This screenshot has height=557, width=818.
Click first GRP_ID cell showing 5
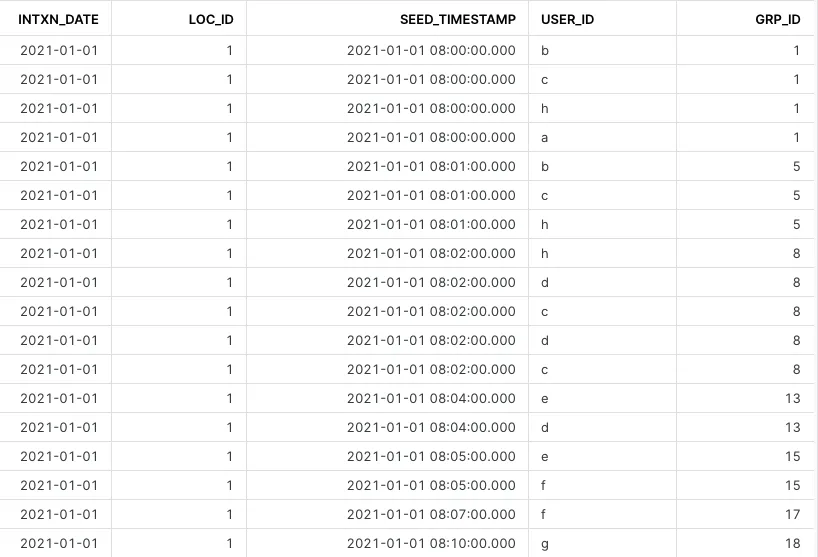pos(796,166)
